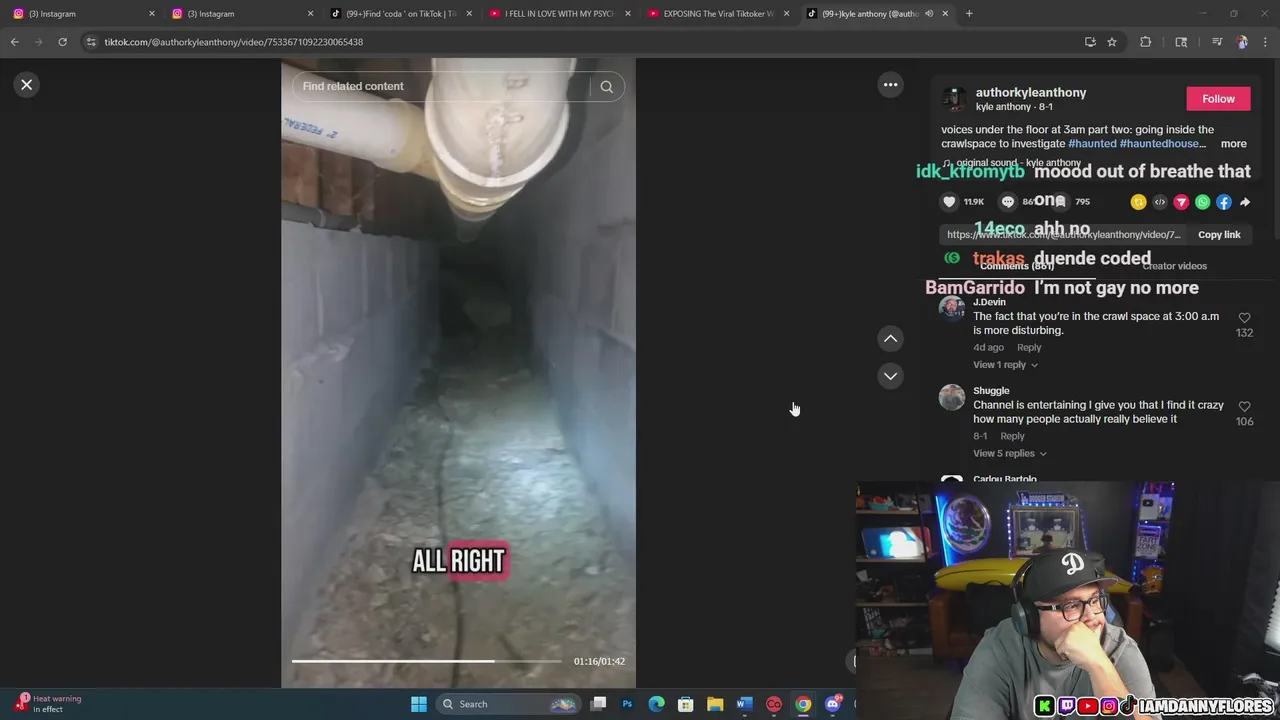The image size is (1280, 720).
Task: Reply to J.Devin's comment
Action: (1029, 348)
